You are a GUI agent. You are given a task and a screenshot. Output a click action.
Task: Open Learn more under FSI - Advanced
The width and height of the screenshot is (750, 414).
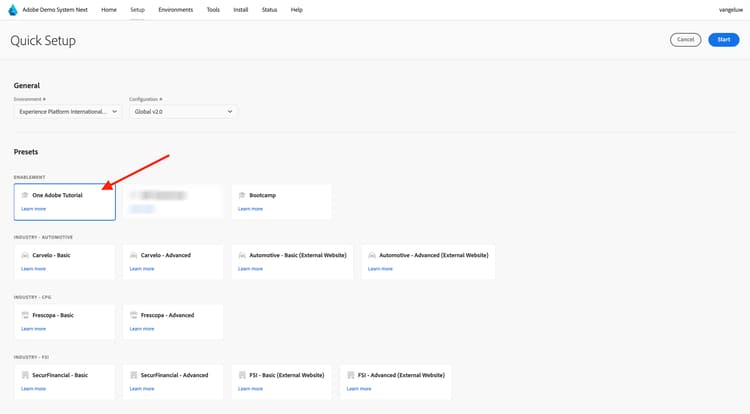click(x=359, y=389)
